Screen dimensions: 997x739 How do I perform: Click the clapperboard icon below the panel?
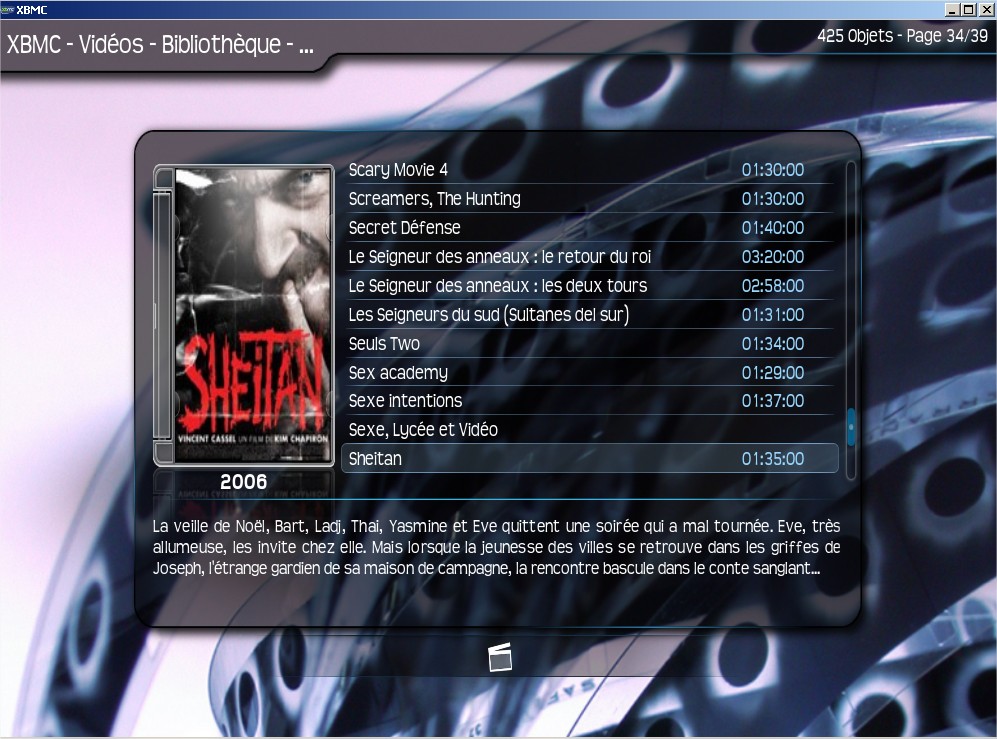click(x=499, y=657)
